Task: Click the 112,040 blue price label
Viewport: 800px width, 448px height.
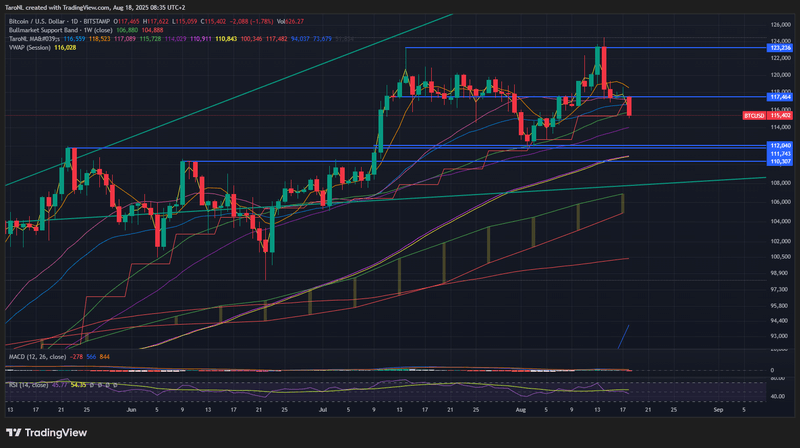Action: 780,145
